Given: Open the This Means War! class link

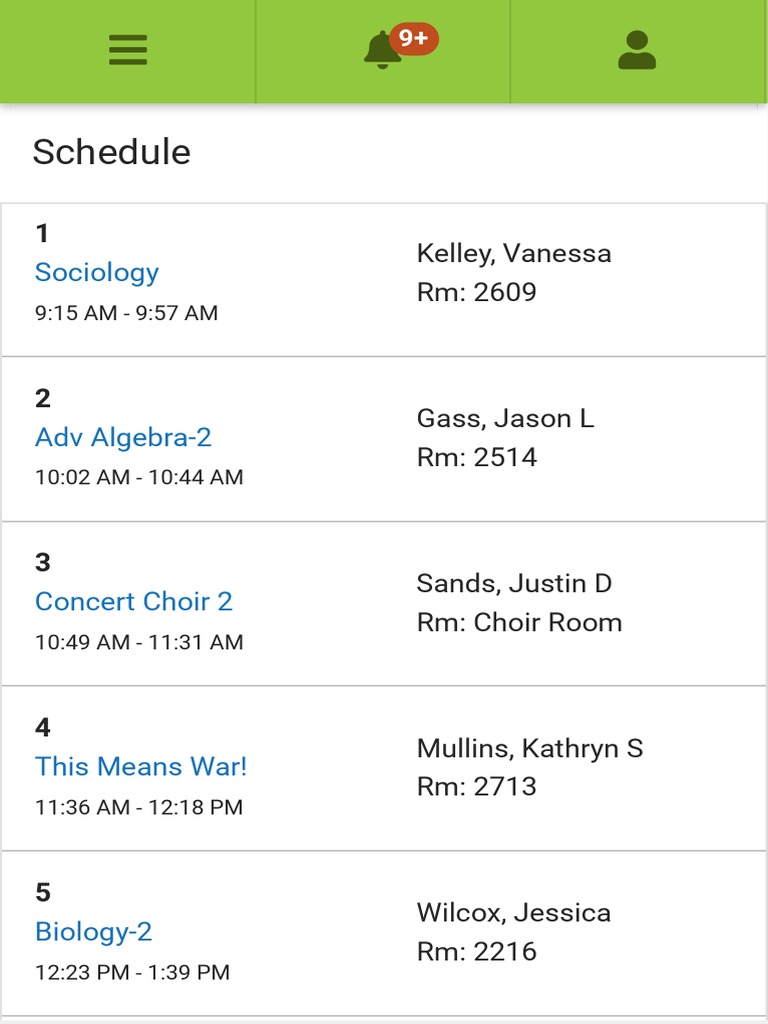Looking at the screenshot, I should (x=141, y=766).
